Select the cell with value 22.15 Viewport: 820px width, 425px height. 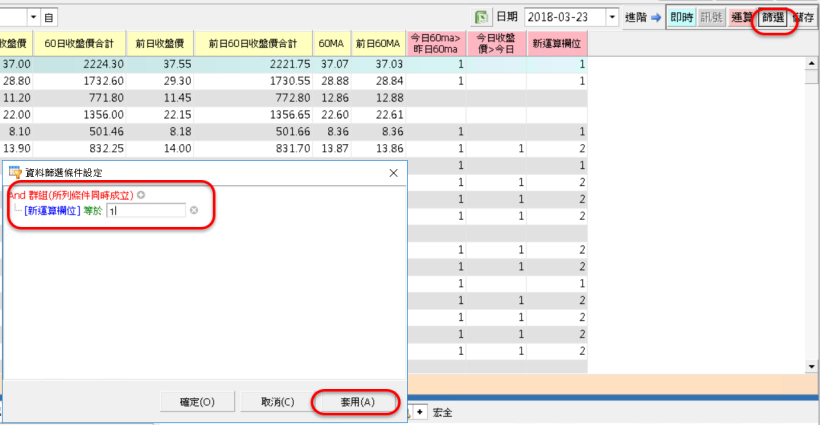(160, 114)
